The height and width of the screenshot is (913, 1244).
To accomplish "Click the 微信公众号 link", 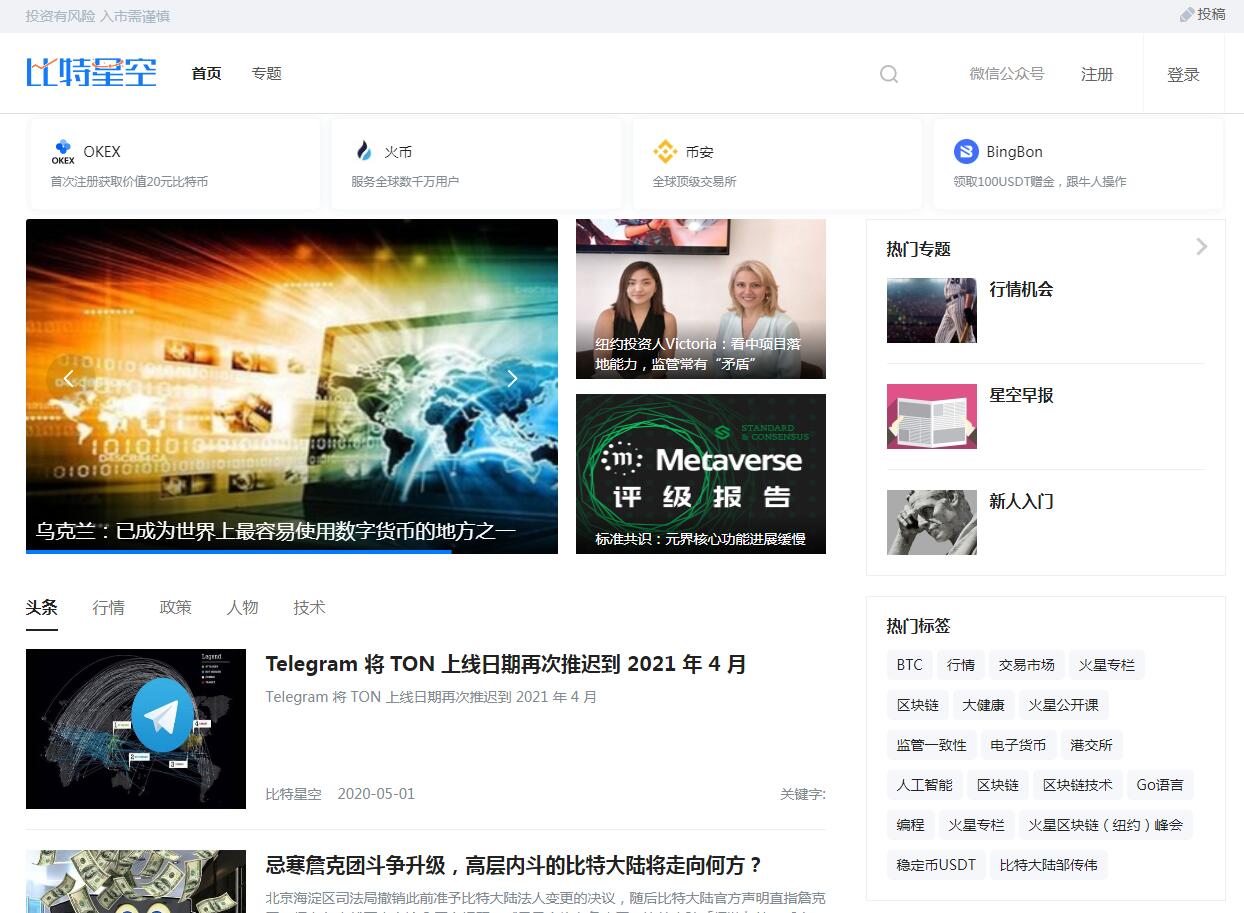I will coord(1007,74).
